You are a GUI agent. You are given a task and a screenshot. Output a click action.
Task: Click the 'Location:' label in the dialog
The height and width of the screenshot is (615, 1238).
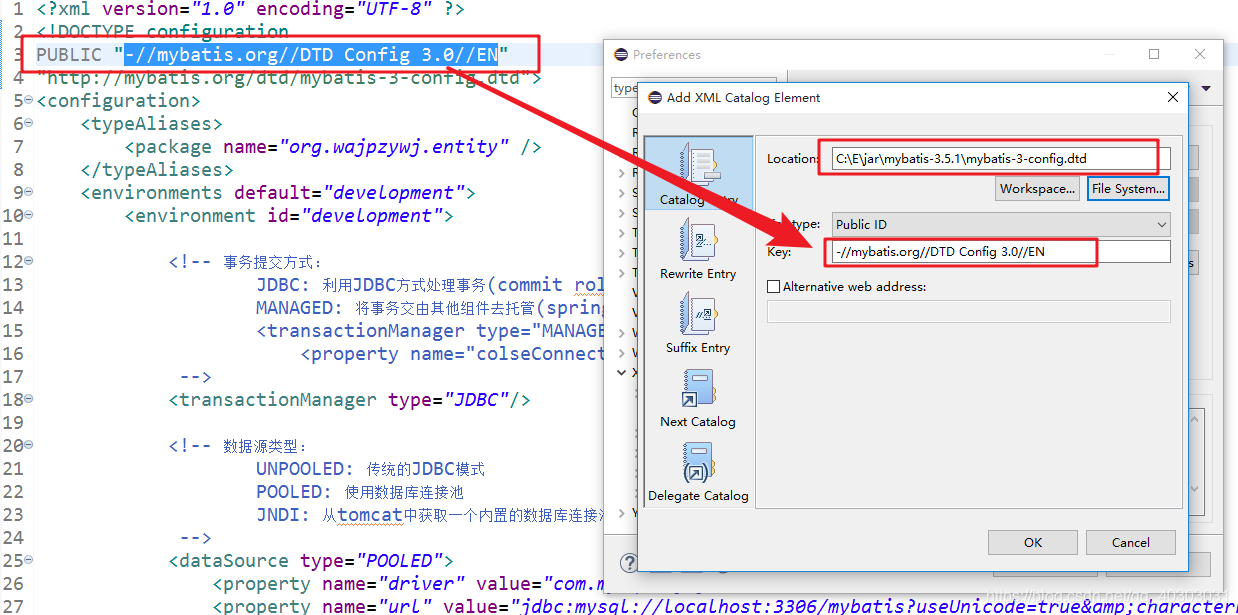click(793, 159)
